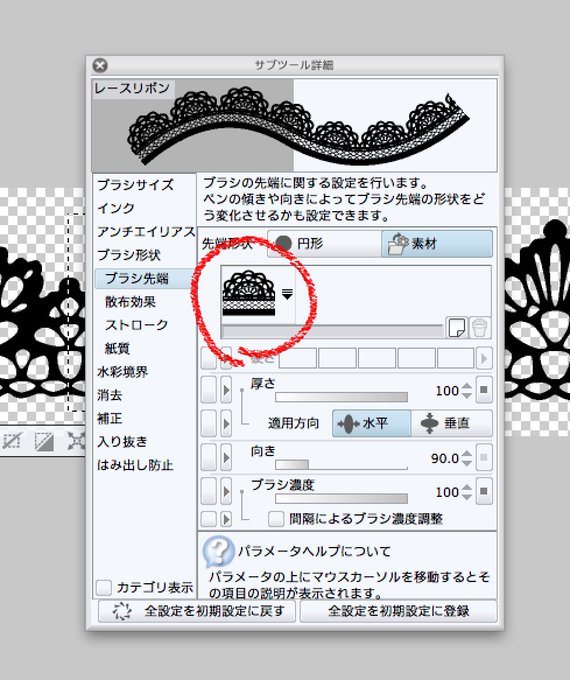Select 素材 material brush tip option
The height and width of the screenshot is (680, 570).
(437, 244)
